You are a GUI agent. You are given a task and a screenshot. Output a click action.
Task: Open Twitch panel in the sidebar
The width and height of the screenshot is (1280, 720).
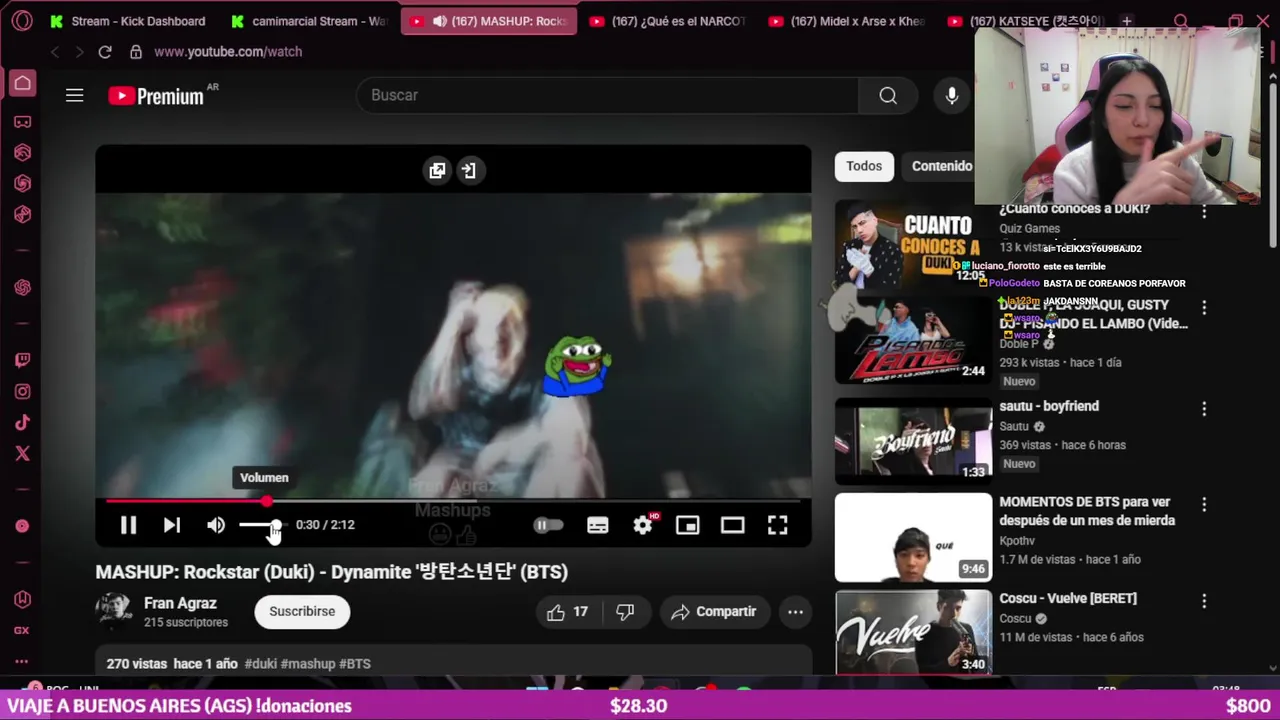click(22, 360)
